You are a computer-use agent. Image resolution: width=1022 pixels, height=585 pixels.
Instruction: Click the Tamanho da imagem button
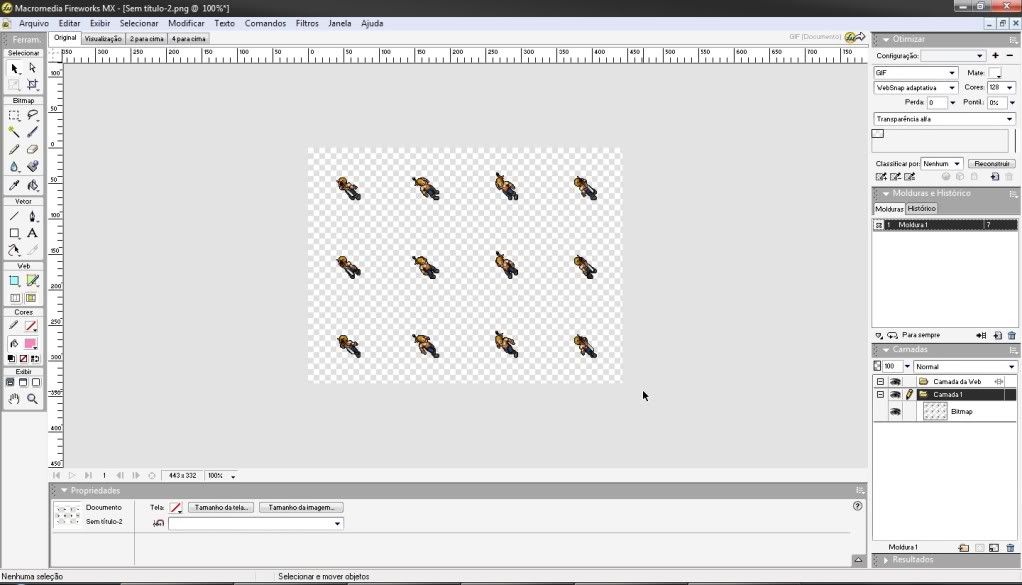pyautogui.click(x=301, y=508)
